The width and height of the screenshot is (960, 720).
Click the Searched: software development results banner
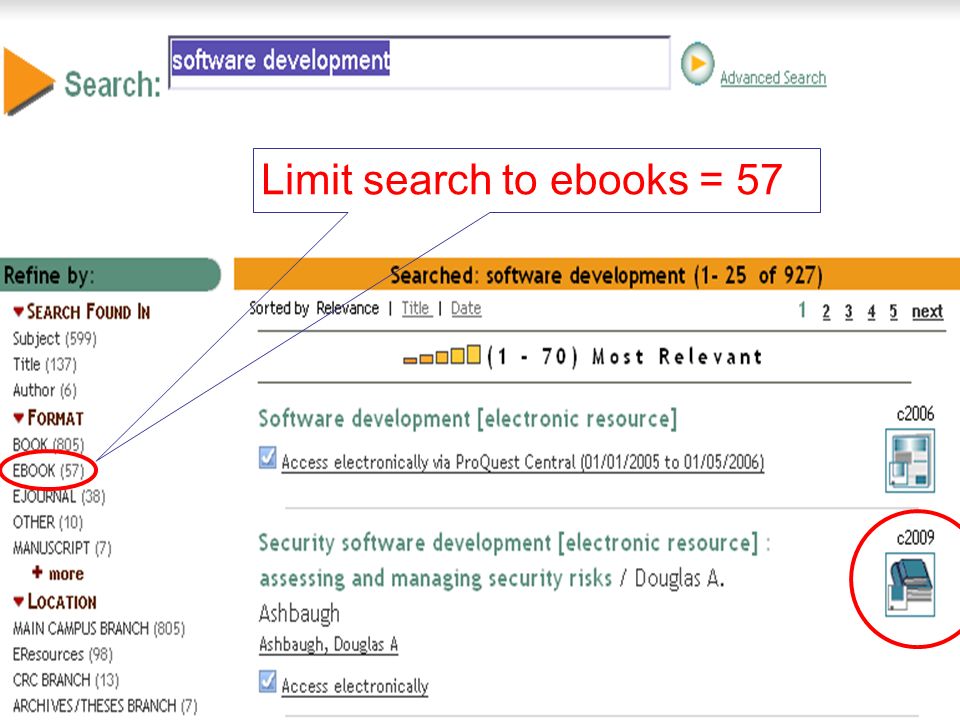(x=597, y=274)
